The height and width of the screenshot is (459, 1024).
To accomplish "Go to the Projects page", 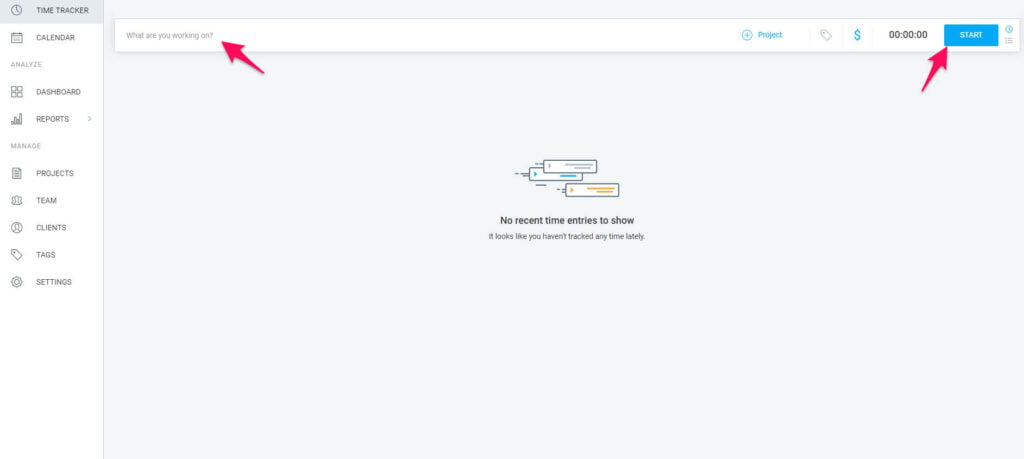I will click(x=54, y=174).
